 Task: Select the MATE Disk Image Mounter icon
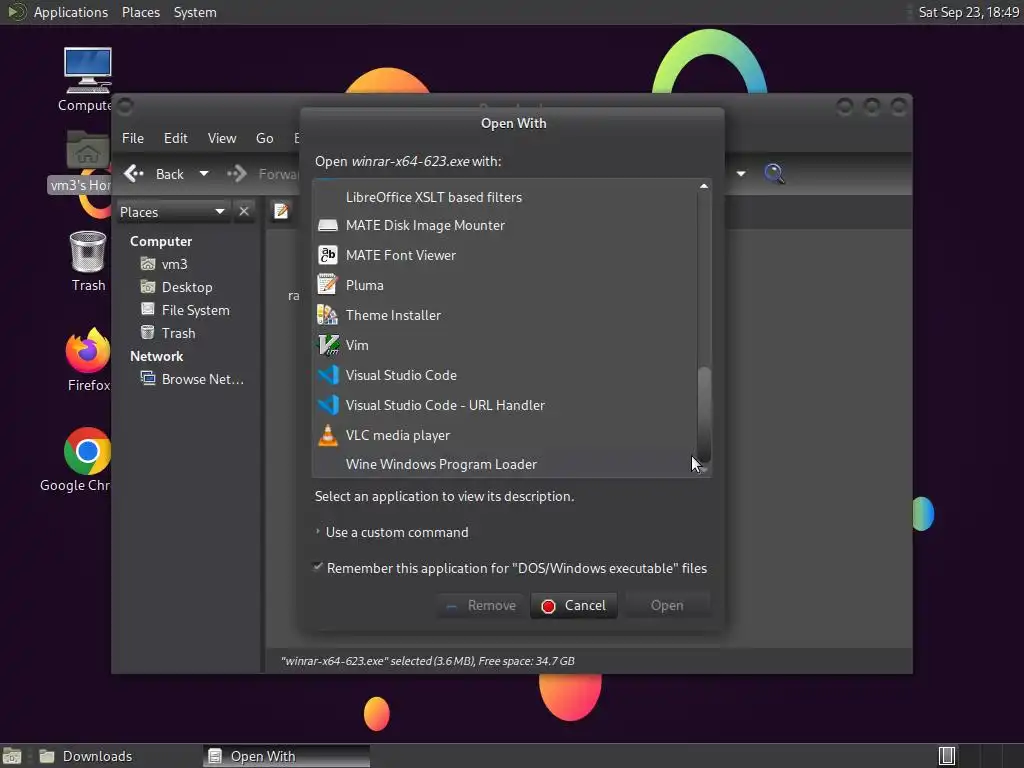point(327,225)
